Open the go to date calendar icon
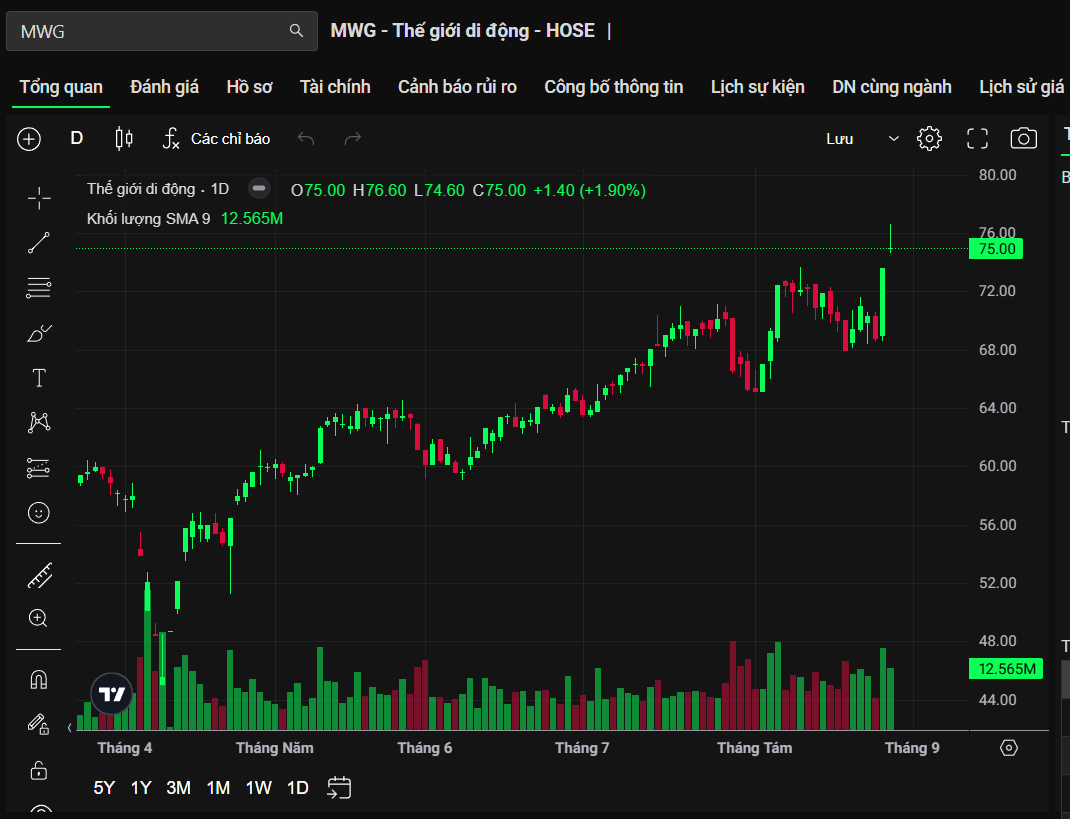 point(339,788)
